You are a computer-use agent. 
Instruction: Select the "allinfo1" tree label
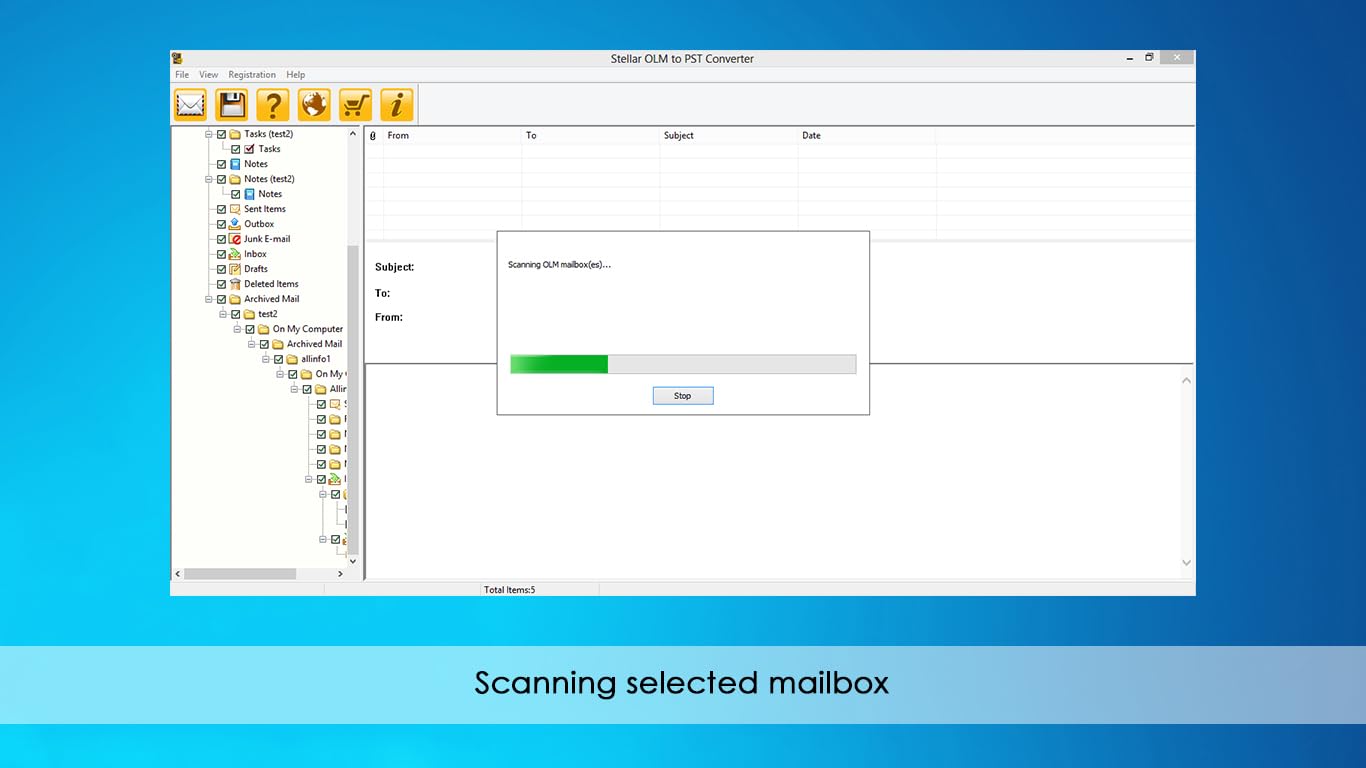(316, 359)
